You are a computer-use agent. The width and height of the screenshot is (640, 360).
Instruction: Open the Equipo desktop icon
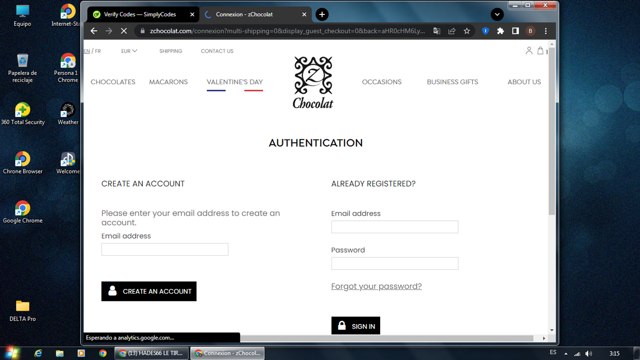pyautogui.click(x=22, y=16)
